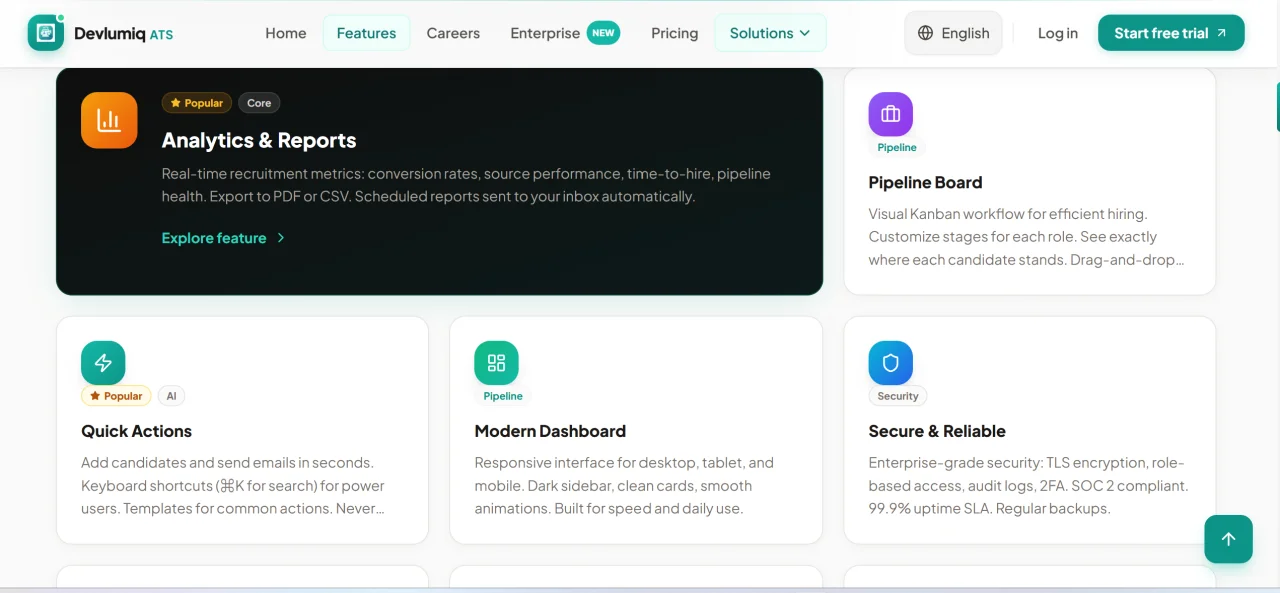
Task: Click the scroll-to-top arrow button
Action: [x=1229, y=539]
